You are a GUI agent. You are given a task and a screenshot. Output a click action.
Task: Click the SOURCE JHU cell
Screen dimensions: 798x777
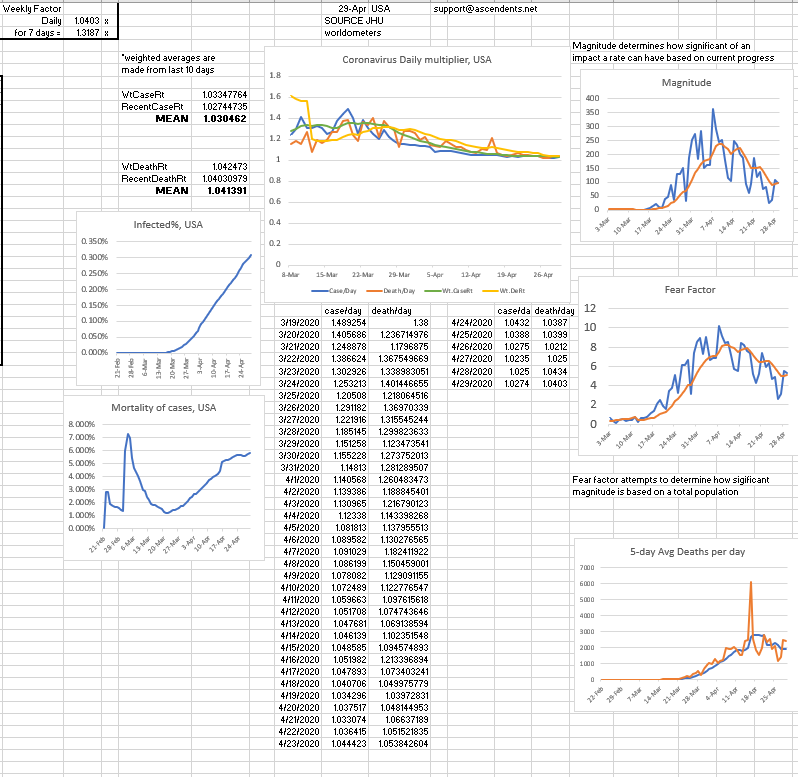click(x=349, y=20)
